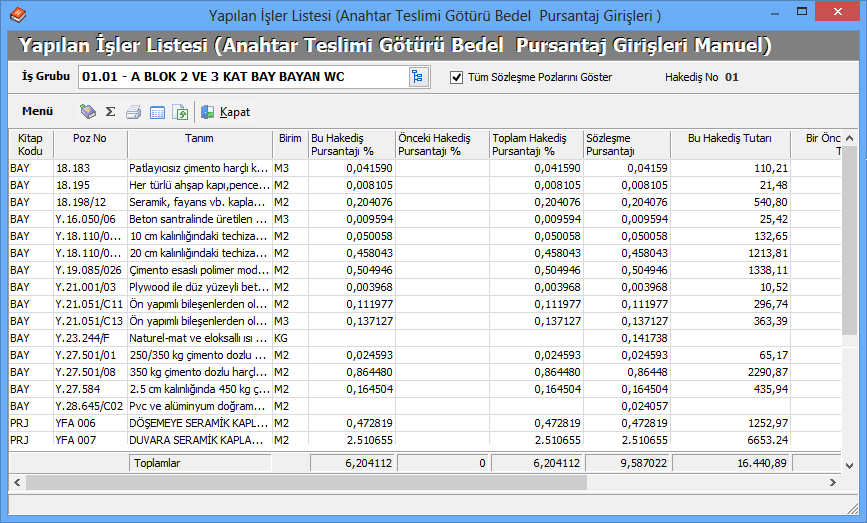Viewport: 867px width, 523px height.
Task: Click the printer icon
Action: [x=133, y=112]
